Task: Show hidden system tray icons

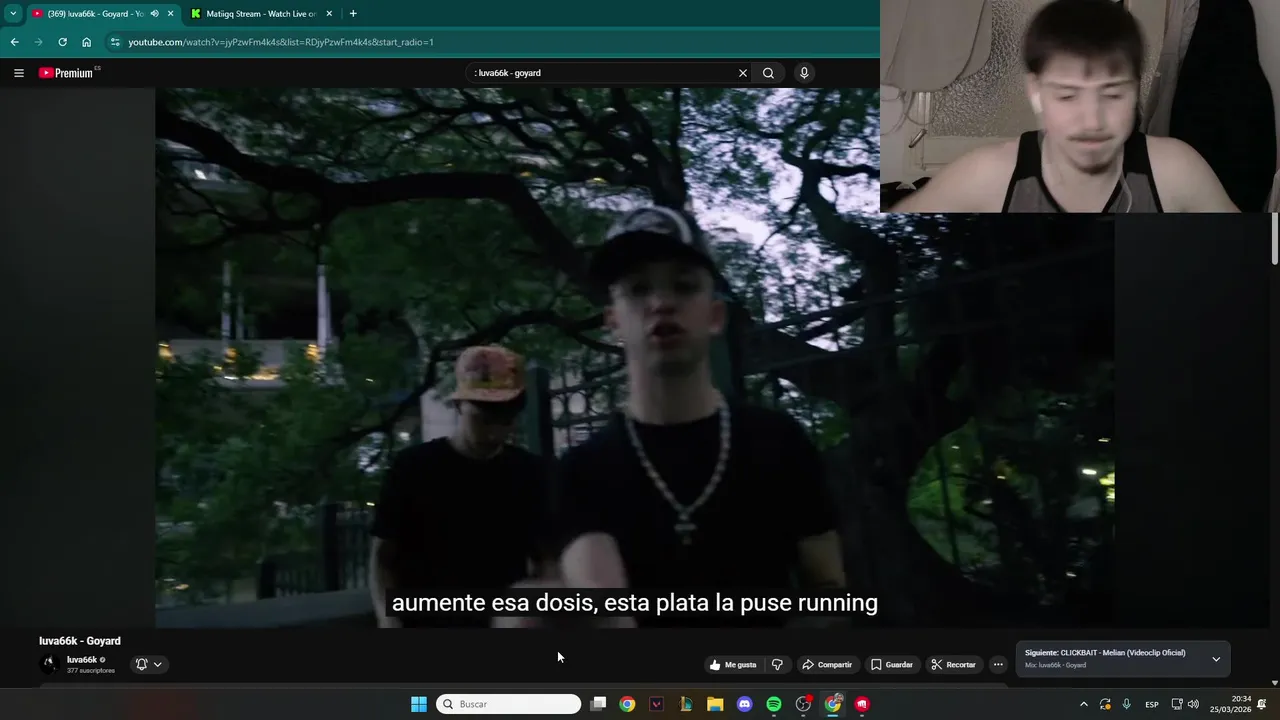Action: (1083, 704)
